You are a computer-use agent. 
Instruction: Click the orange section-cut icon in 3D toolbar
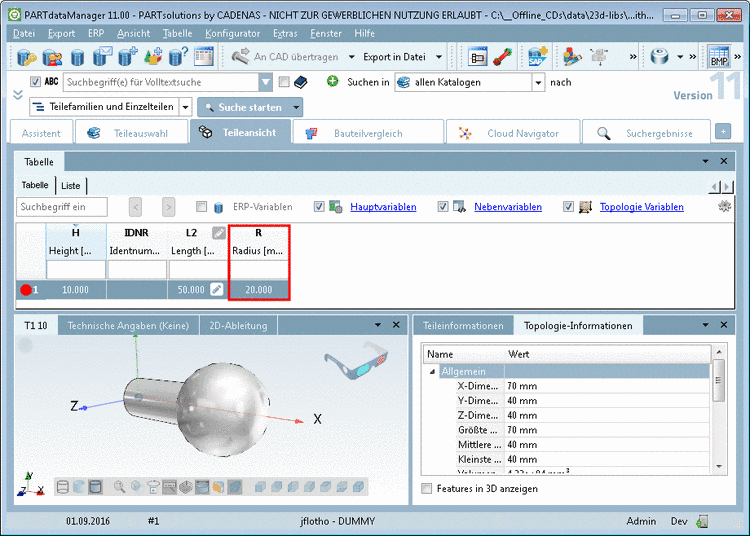coord(219,487)
